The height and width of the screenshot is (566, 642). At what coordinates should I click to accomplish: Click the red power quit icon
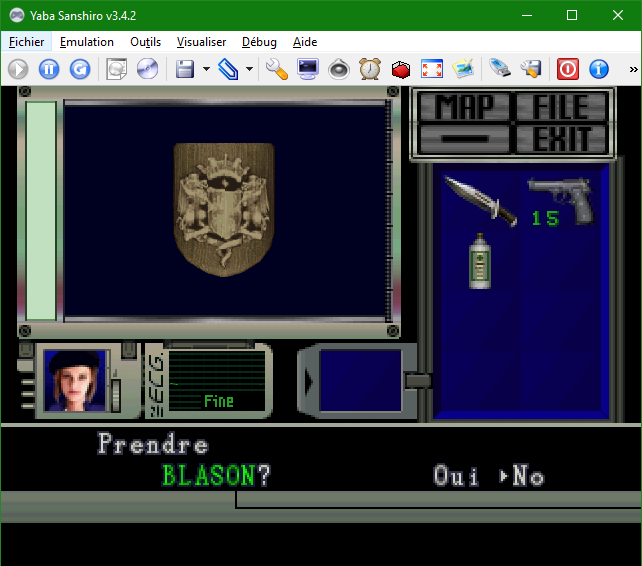pyautogui.click(x=567, y=69)
